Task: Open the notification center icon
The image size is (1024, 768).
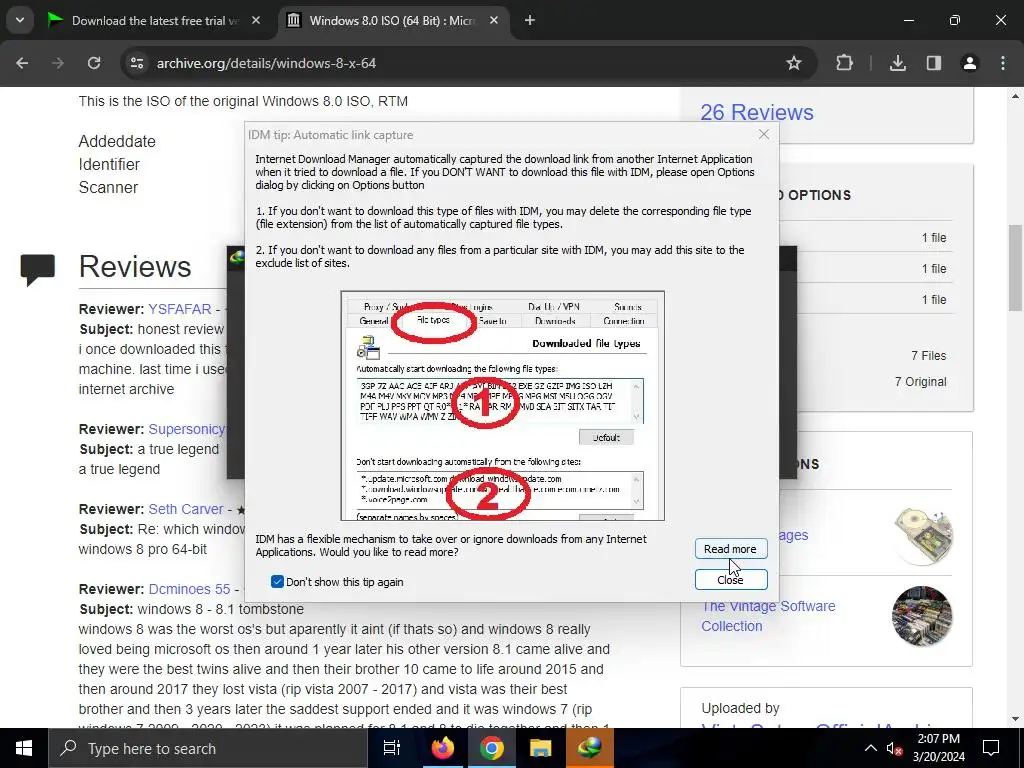Action: point(991,748)
